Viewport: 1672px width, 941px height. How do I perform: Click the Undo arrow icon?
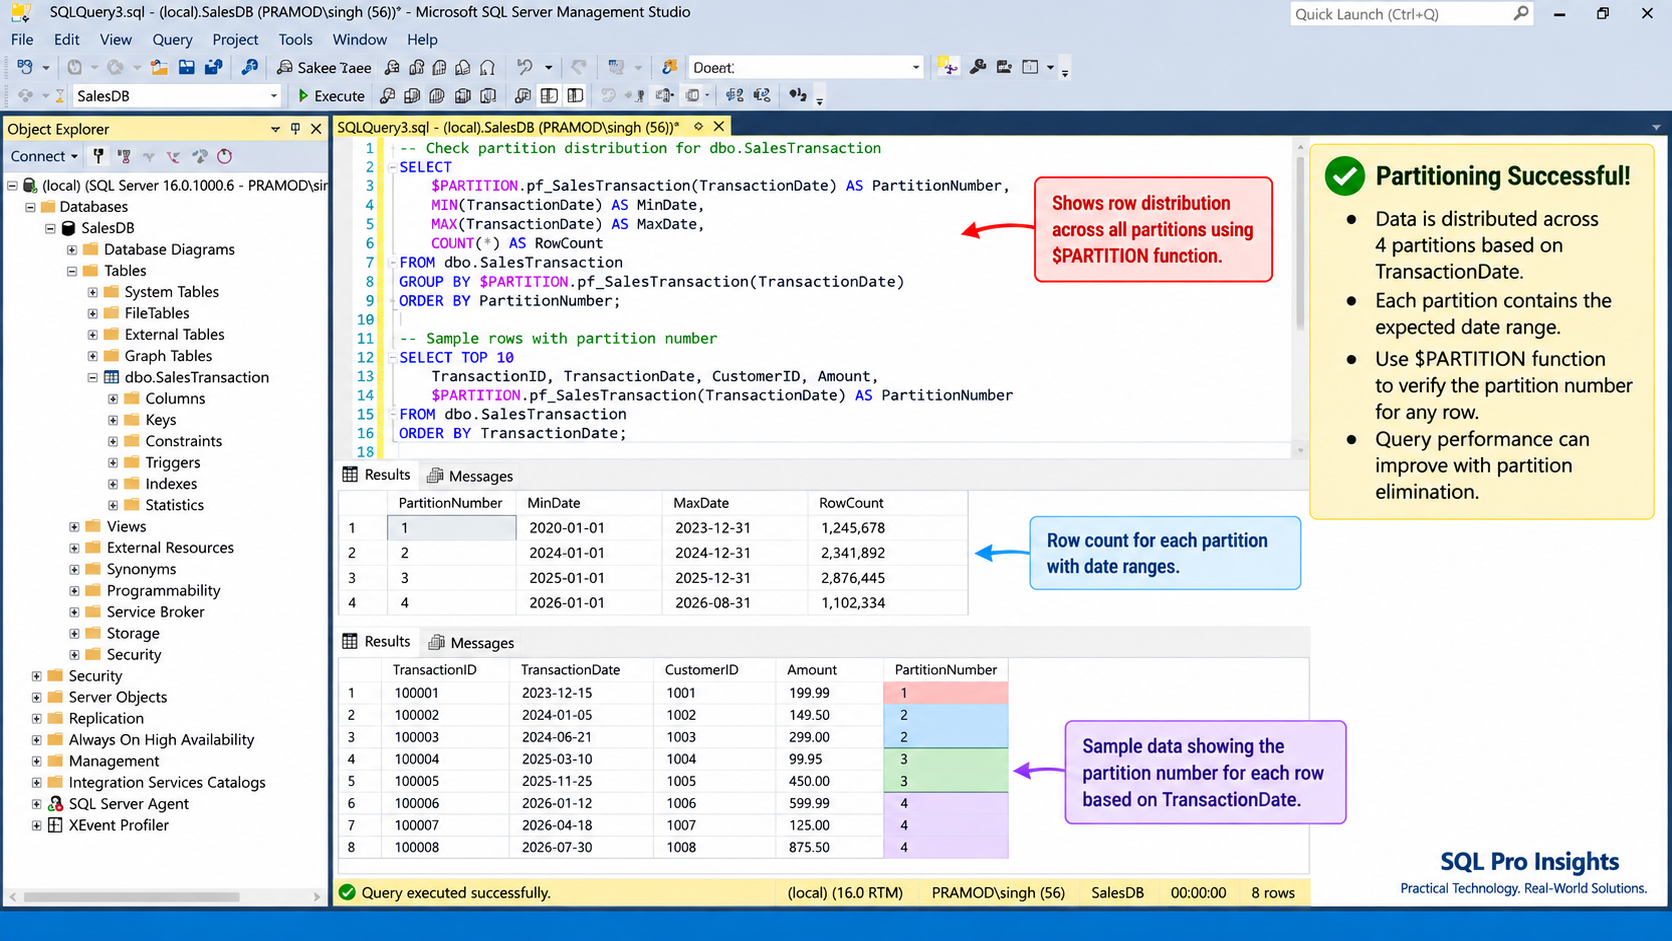click(524, 67)
